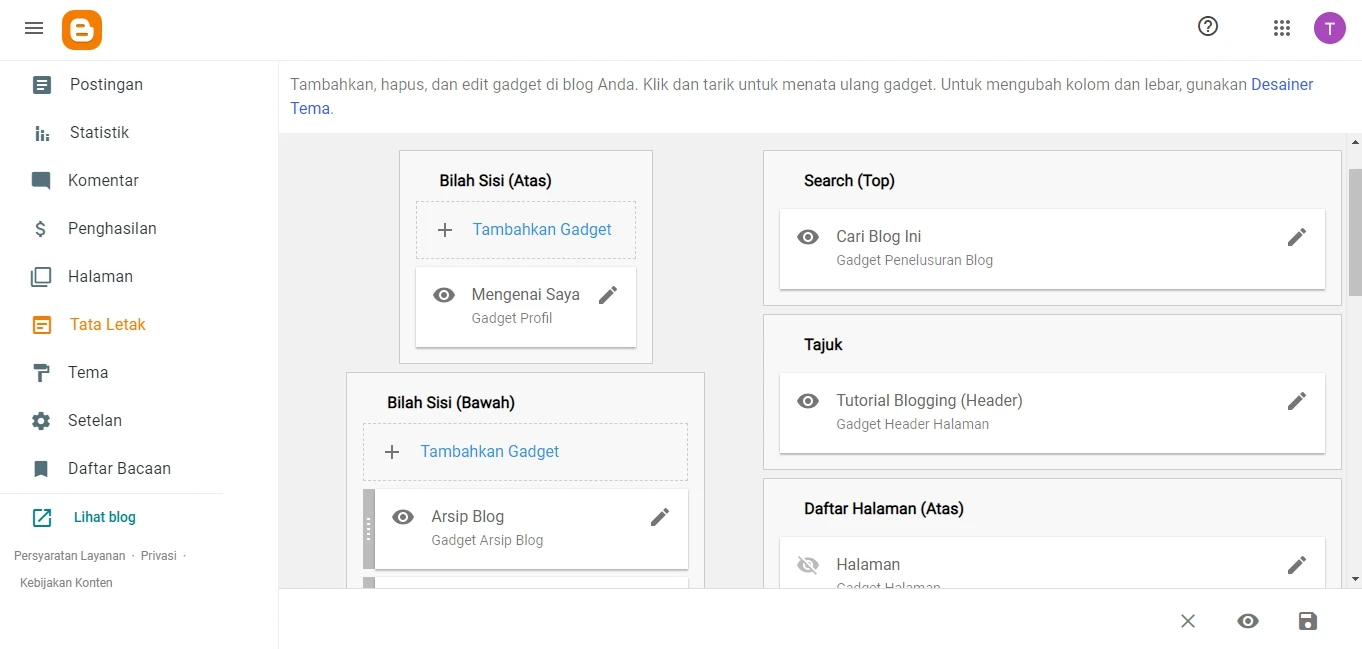
Task: Add gadget to Bilah Sisi (Atas)
Action: point(526,230)
